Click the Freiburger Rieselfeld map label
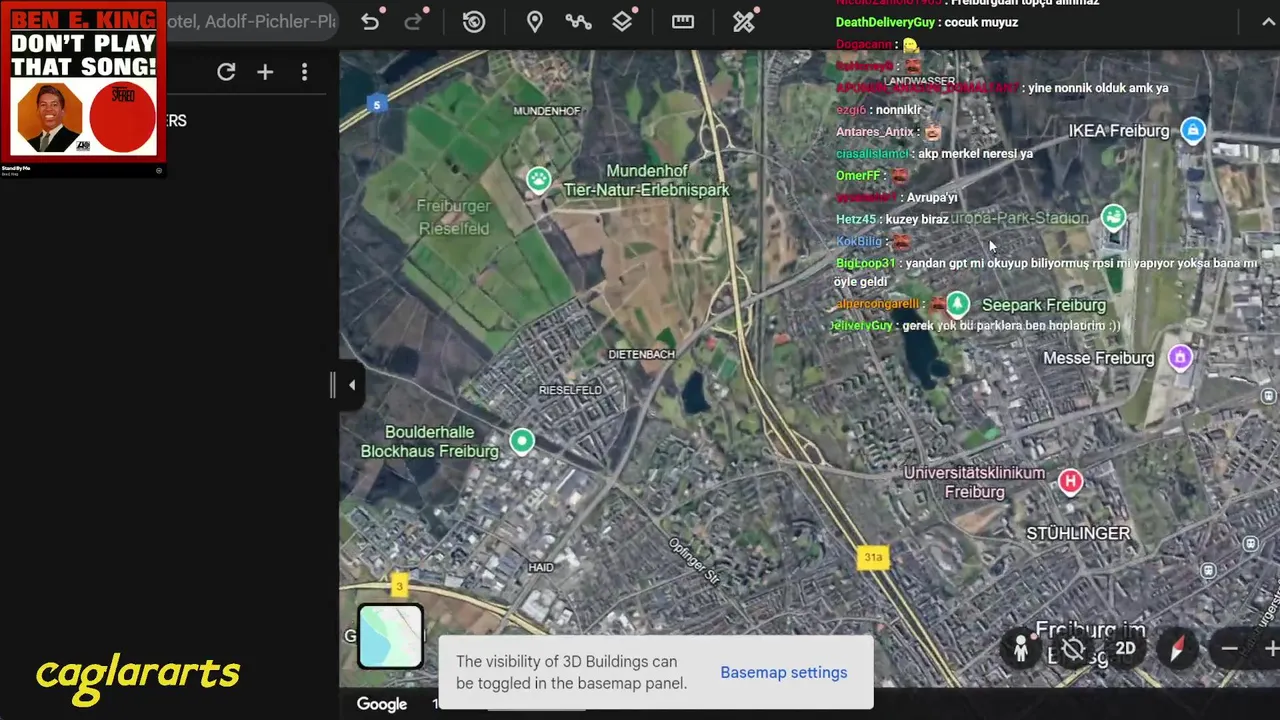Image resolution: width=1280 pixels, height=720 pixels. point(453,217)
